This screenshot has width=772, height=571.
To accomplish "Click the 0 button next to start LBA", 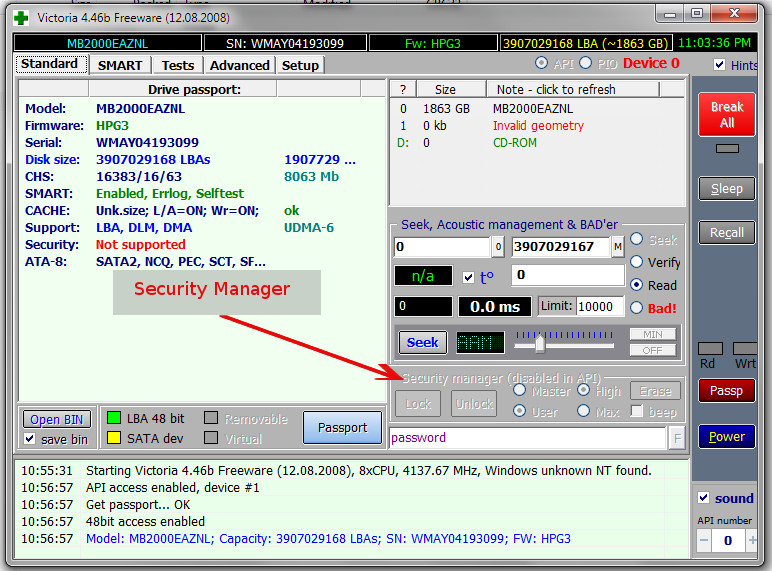I will [x=498, y=246].
